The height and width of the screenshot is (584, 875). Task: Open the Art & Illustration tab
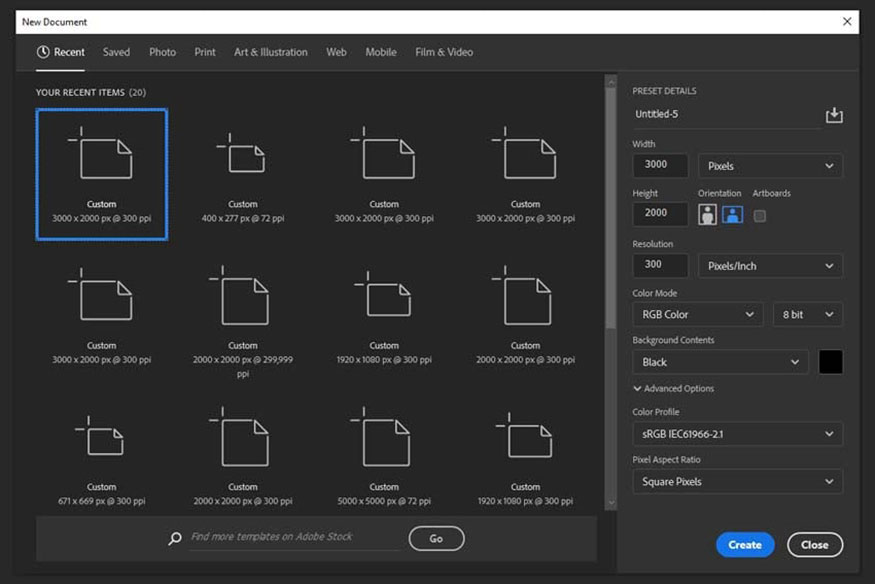pyautogui.click(x=271, y=52)
